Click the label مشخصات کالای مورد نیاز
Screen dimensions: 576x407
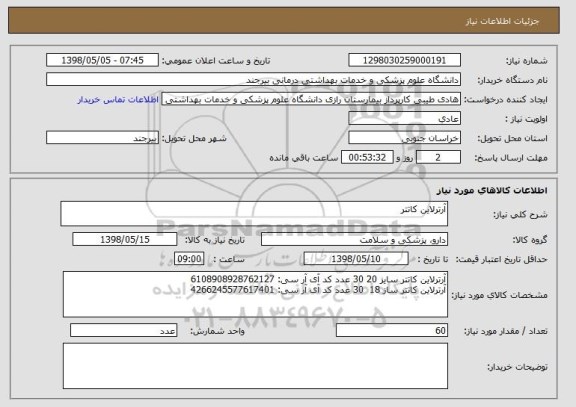pyautogui.click(x=499, y=295)
